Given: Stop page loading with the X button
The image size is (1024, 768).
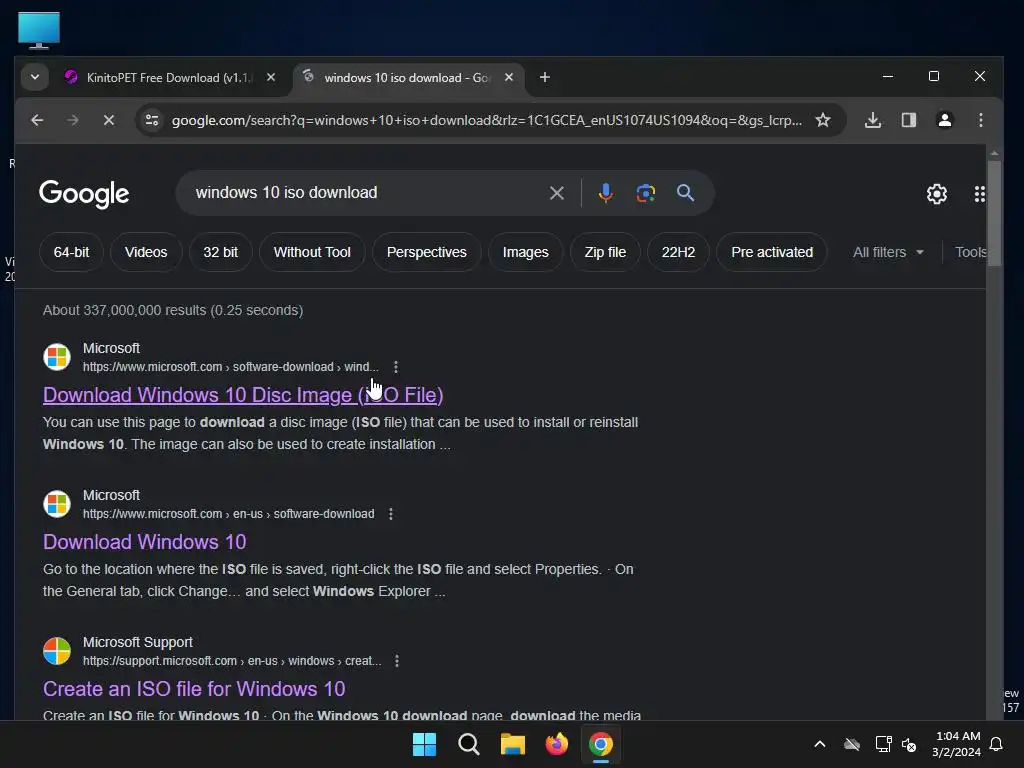Looking at the screenshot, I should [109, 120].
